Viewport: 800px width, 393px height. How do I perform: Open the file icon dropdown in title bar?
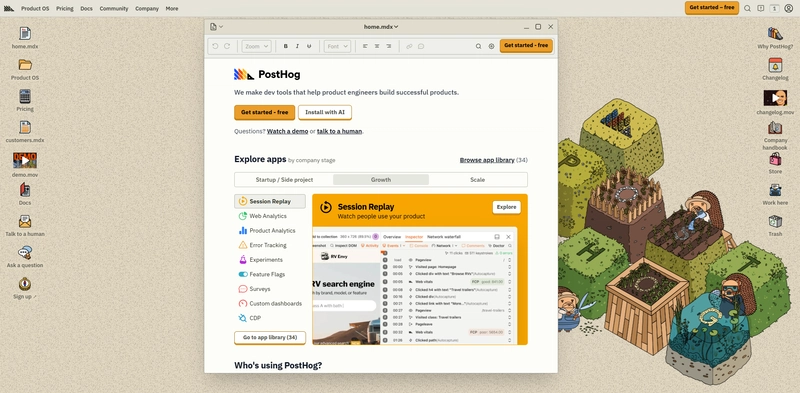[x=216, y=27]
